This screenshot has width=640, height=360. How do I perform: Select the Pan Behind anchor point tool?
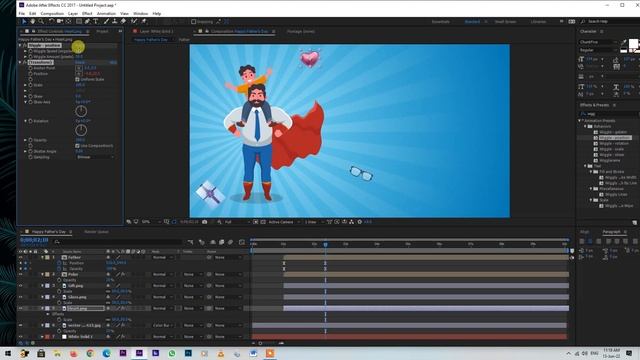[69, 21]
